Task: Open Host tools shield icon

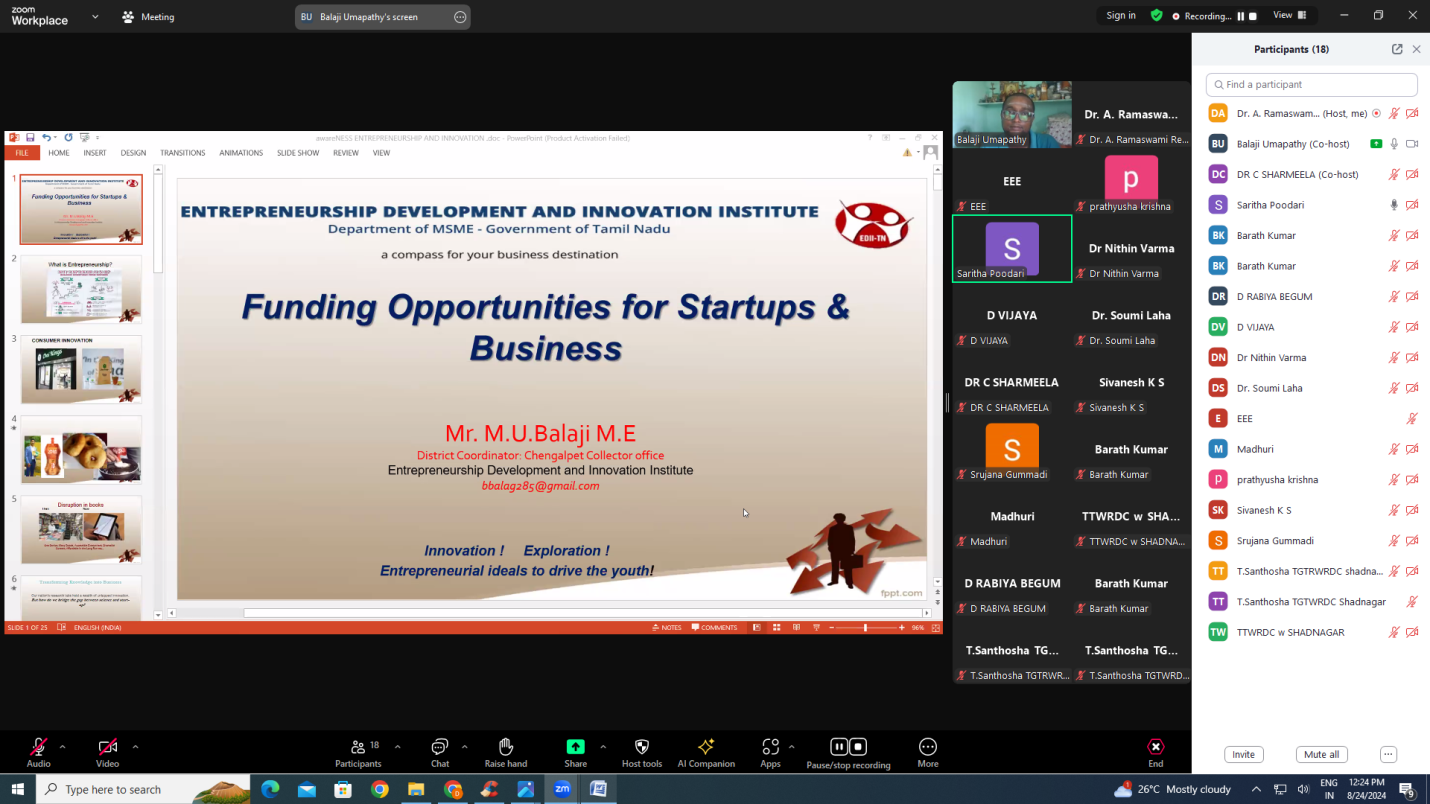Action: [642, 747]
